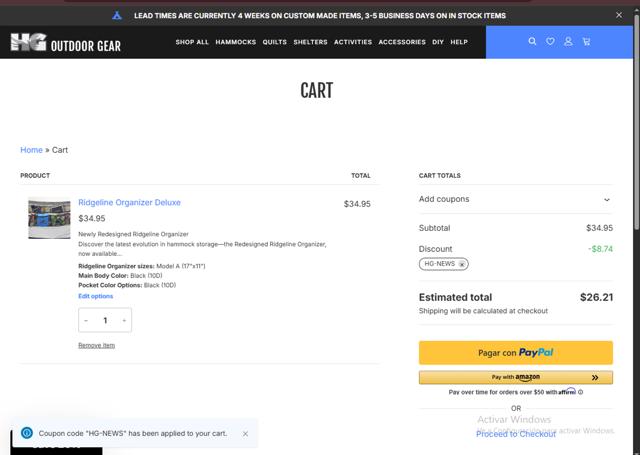The image size is (640, 455).
Task: Open the user account icon
Action: coord(568,41)
